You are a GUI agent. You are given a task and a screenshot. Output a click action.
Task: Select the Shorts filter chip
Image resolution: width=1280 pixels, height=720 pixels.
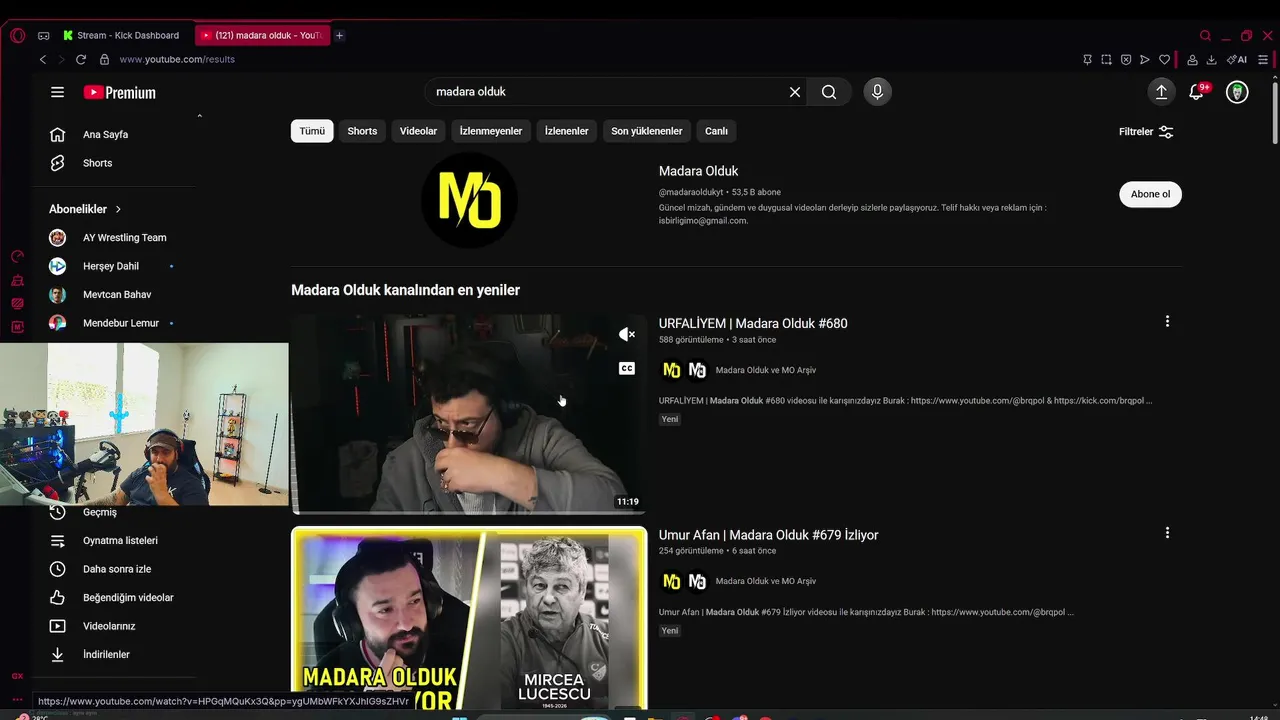pyautogui.click(x=362, y=131)
